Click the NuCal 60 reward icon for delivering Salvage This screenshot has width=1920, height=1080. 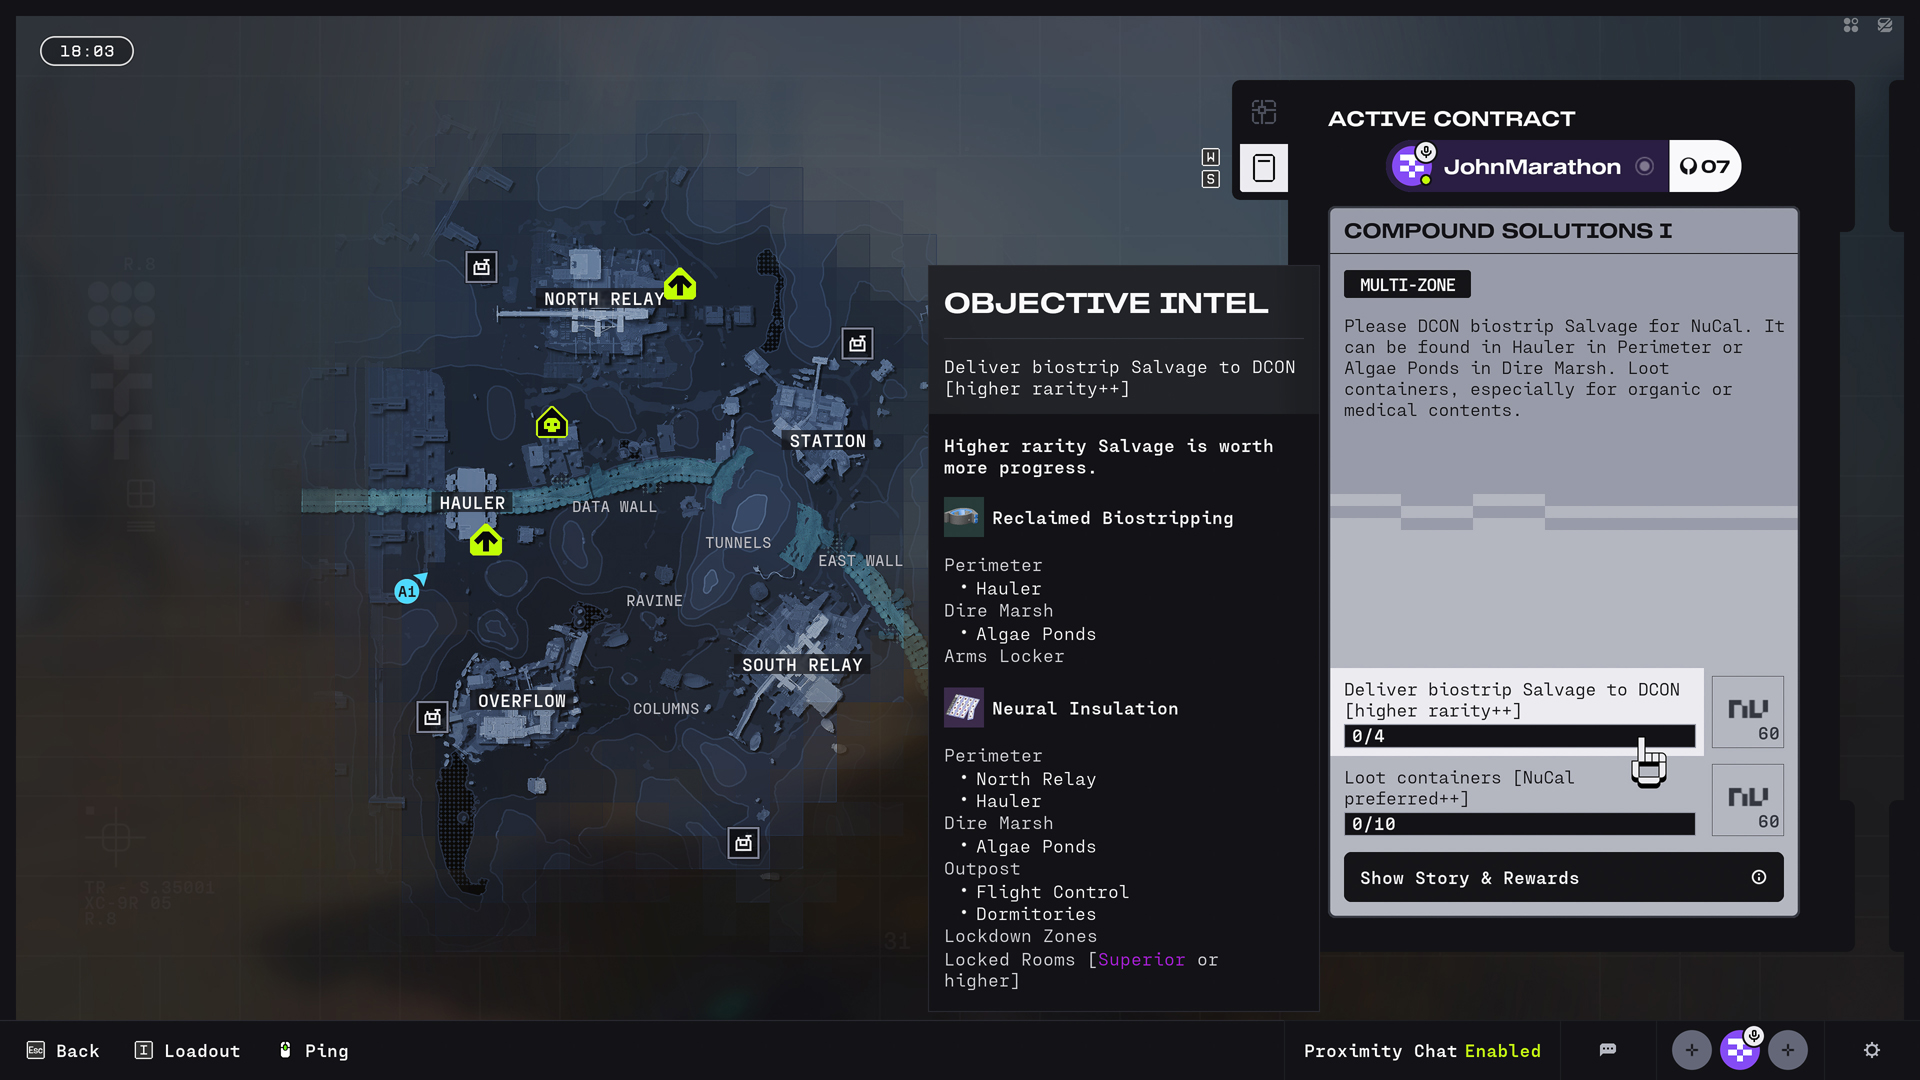click(x=1748, y=711)
